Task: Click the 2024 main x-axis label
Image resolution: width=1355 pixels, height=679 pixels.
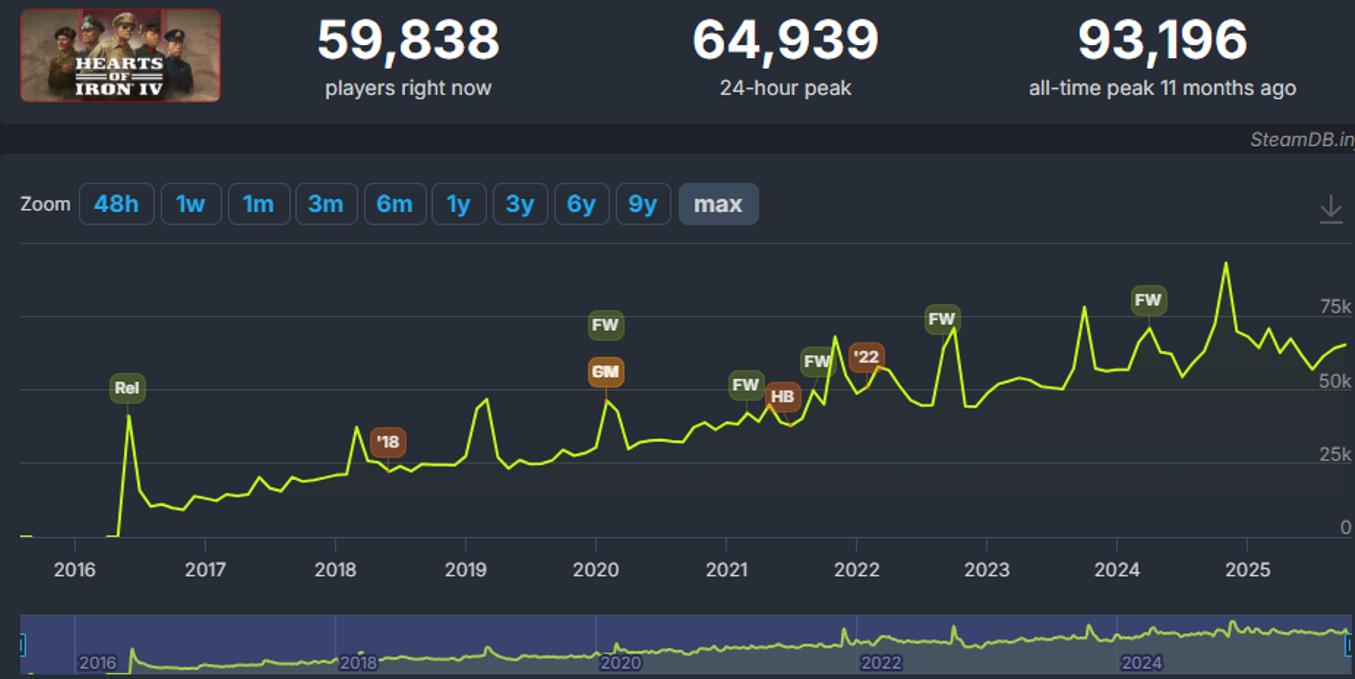Action: click(1117, 570)
